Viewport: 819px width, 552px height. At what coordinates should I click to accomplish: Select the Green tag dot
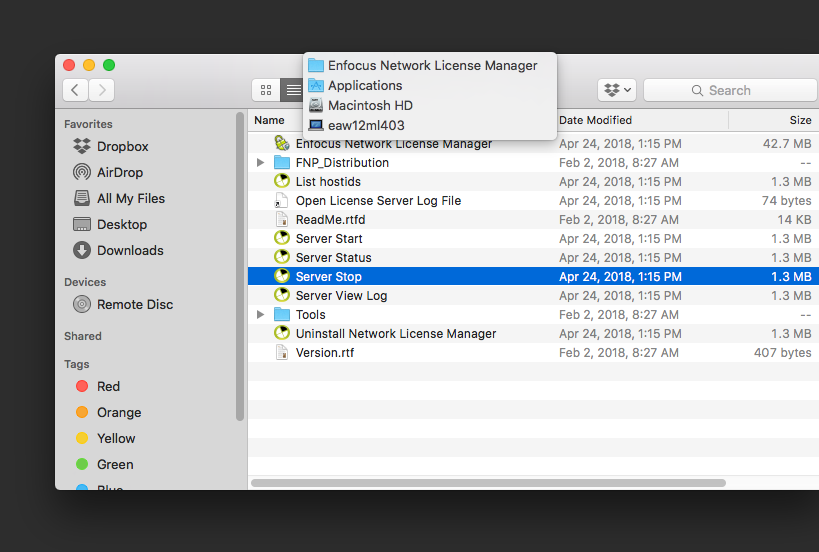[82, 464]
